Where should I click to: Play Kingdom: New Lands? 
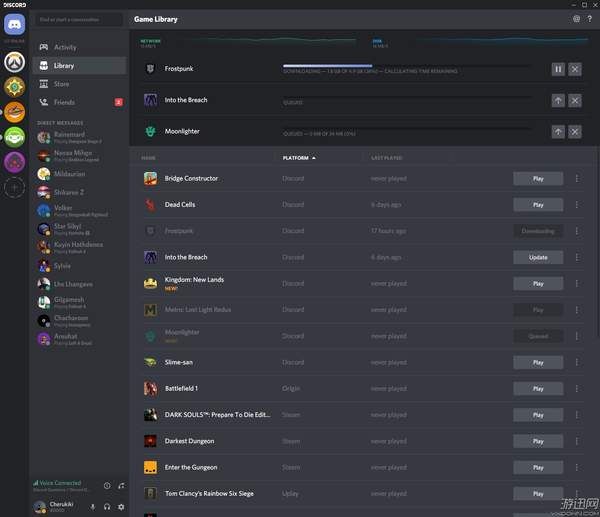click(538, 284)
